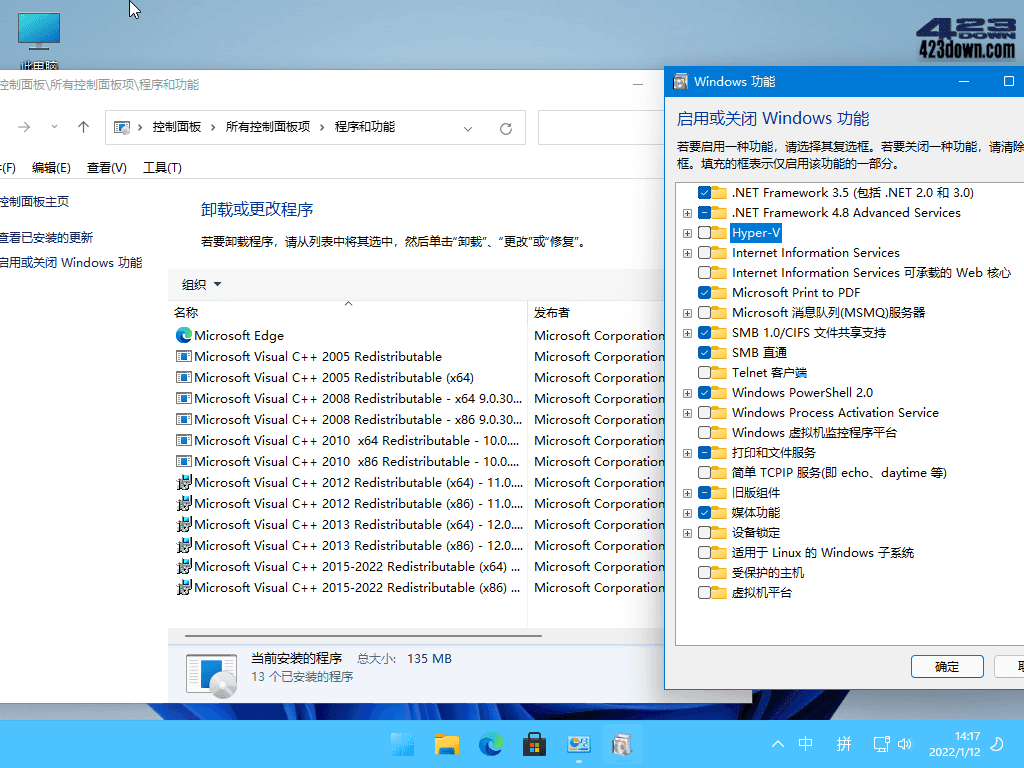Enable Windows Subsystem for Linux checkbox
This screenshot has height=768, width=1024.
tap(704, 552)
